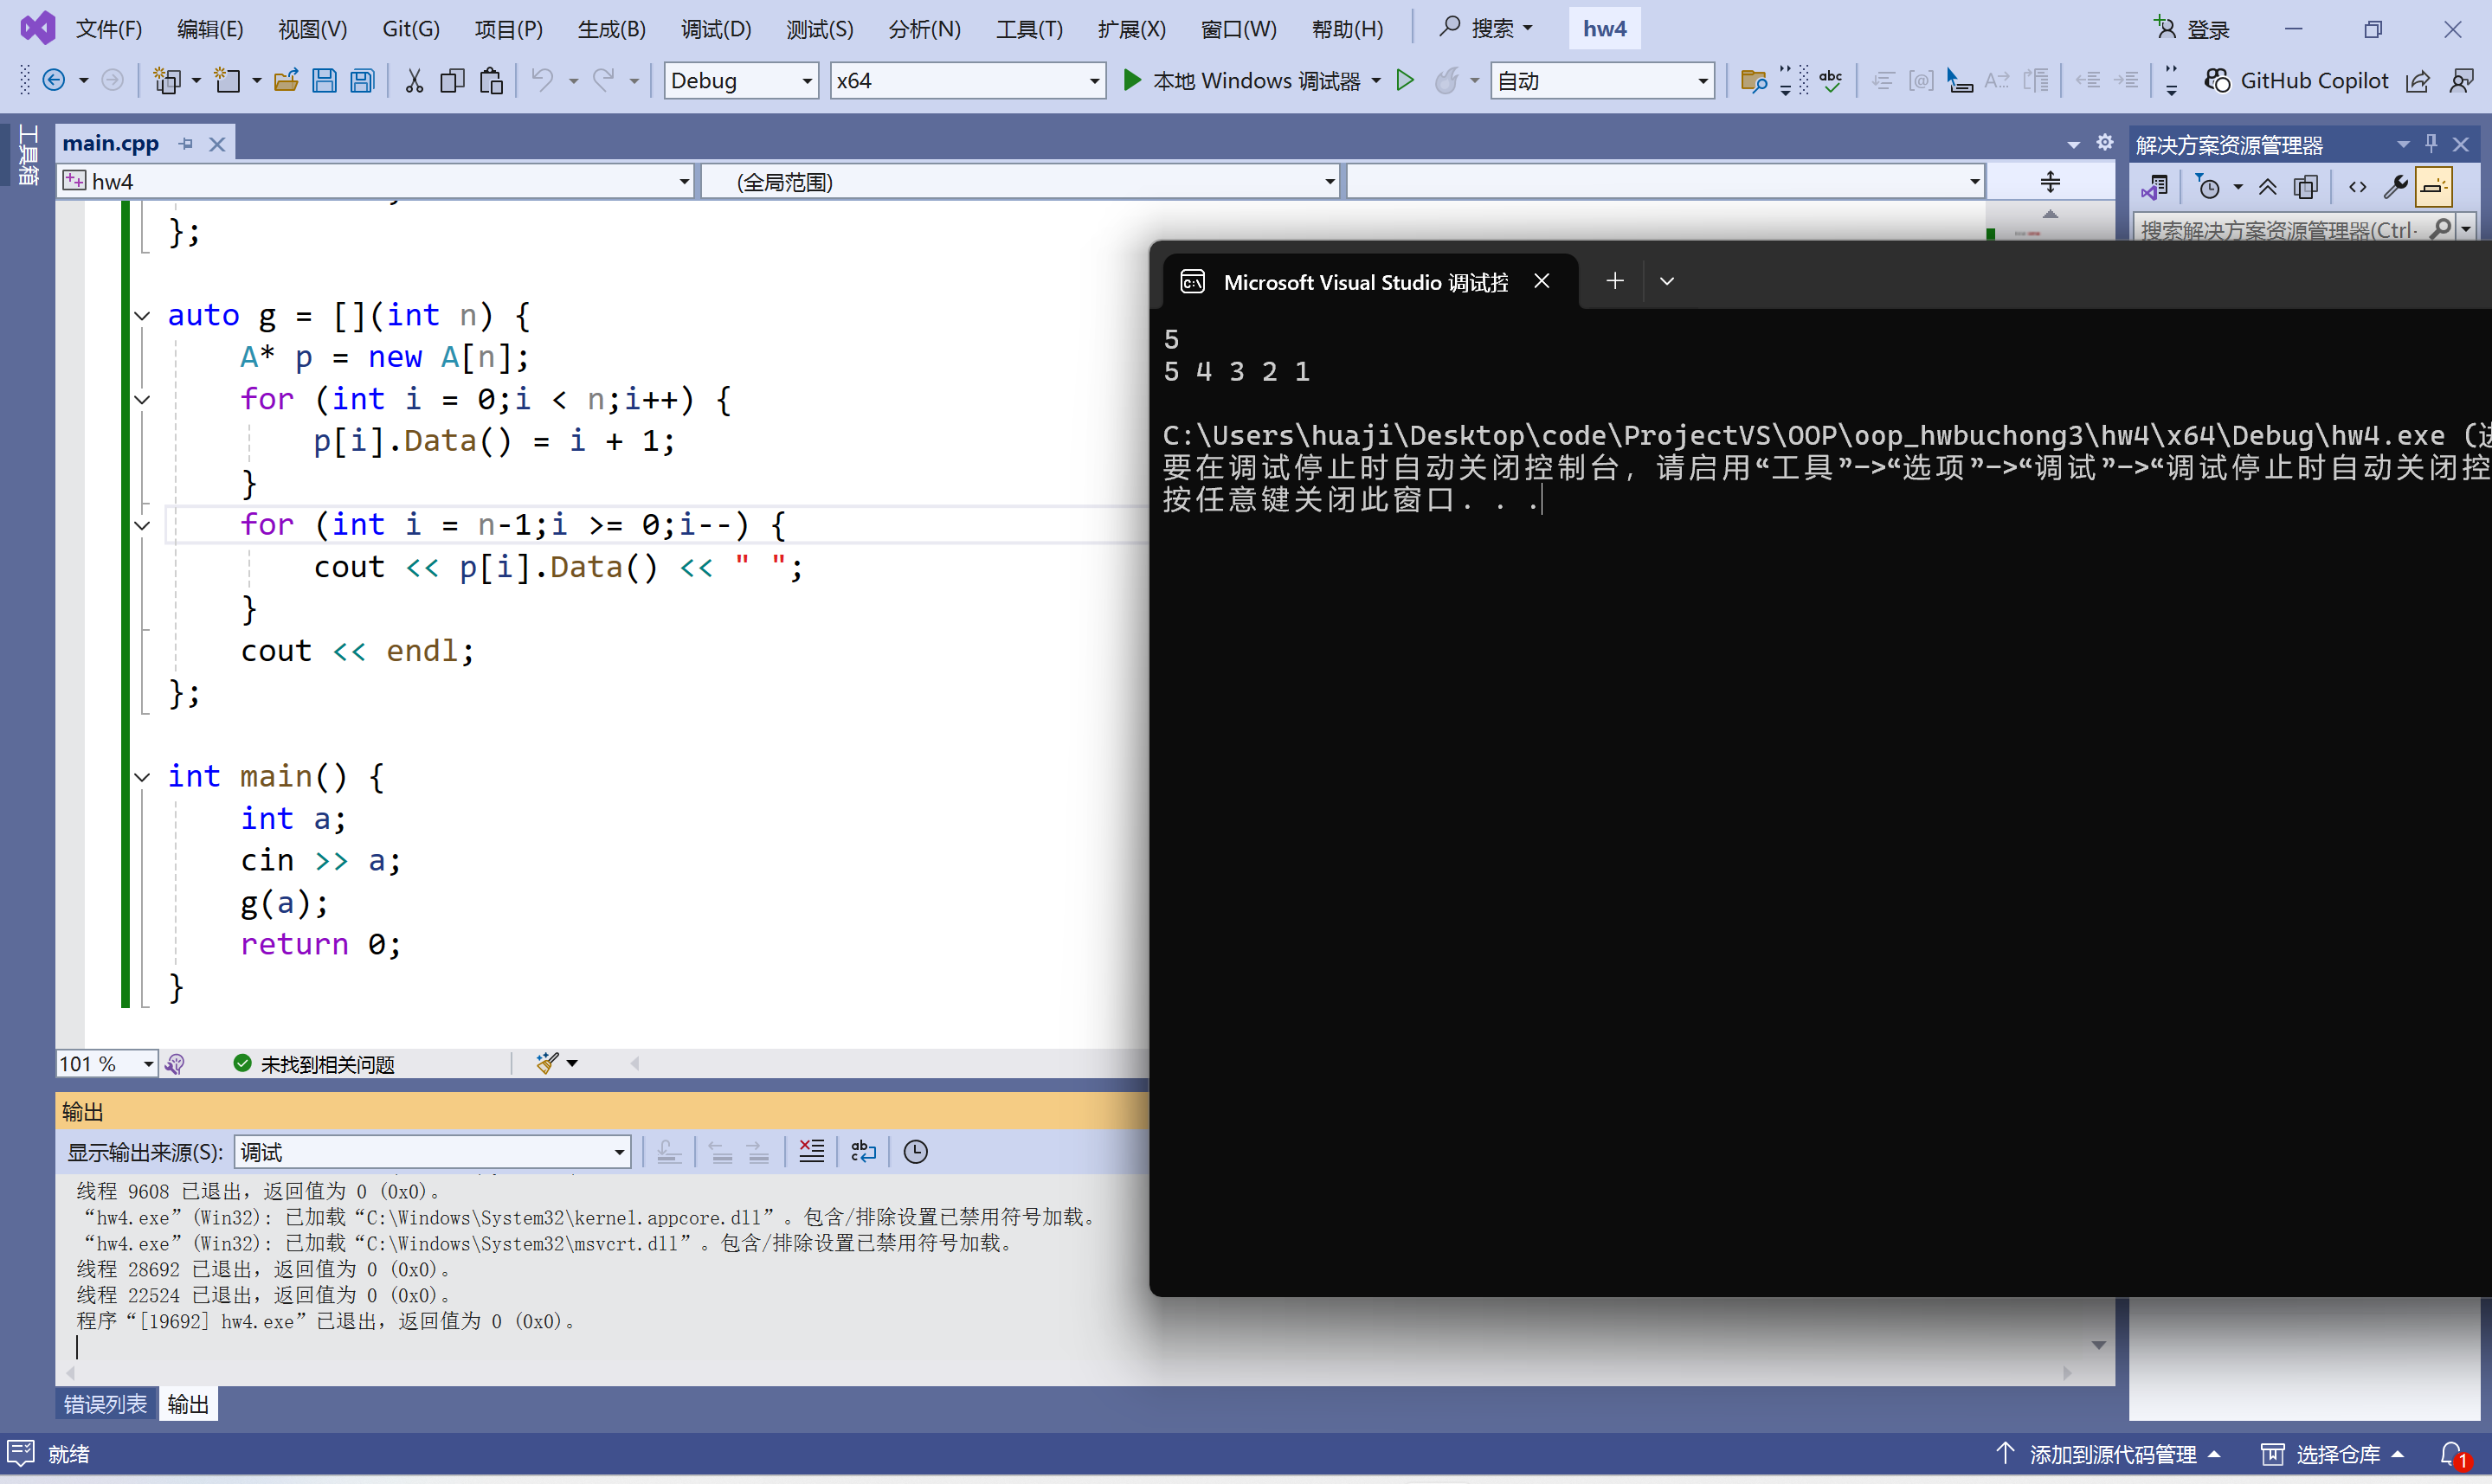Switch to the 错误列表 tab

coord(105,1404)
